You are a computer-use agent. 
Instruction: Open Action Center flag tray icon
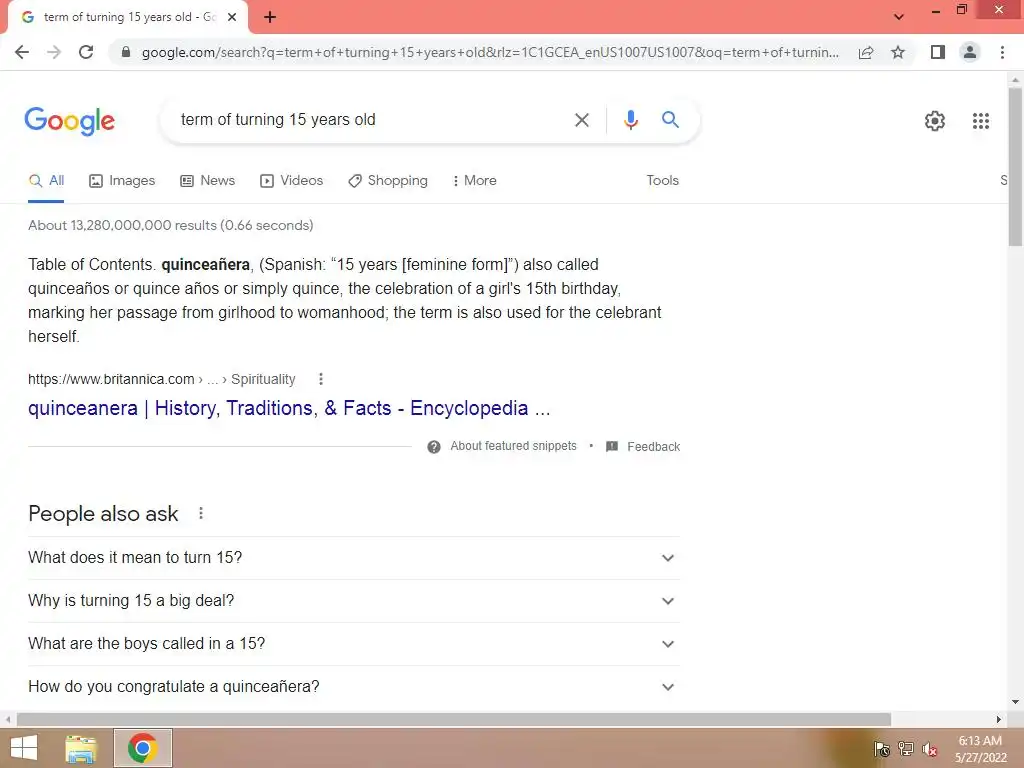[882, 749]
